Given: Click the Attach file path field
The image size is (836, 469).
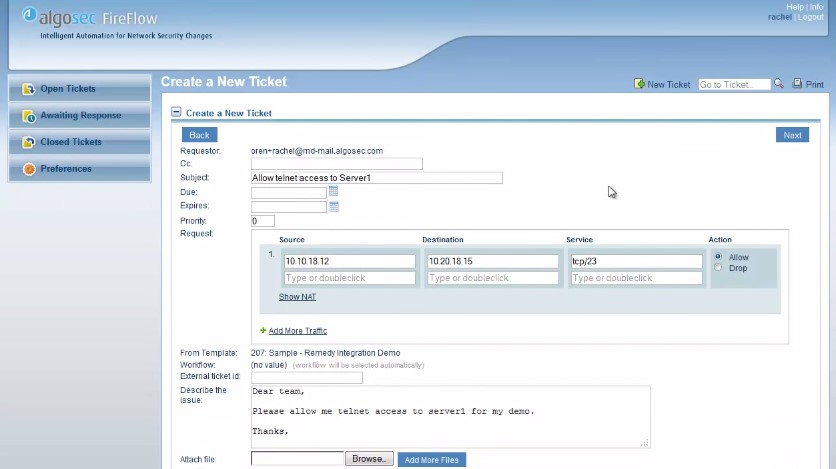Looking at the screenshot, I should coord(297,458).
